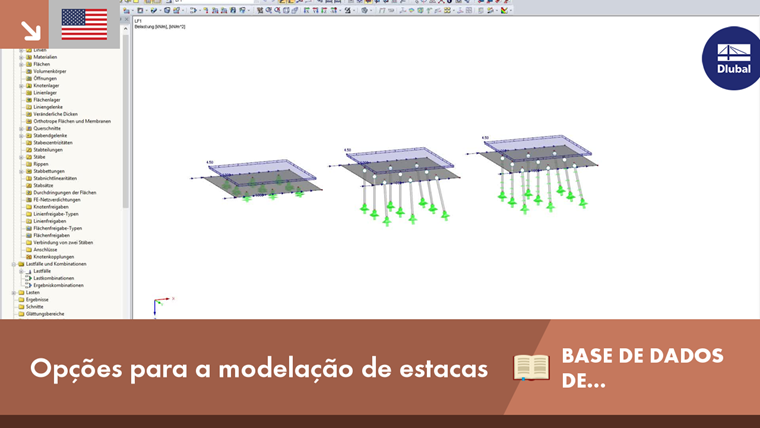Click the Knotenkopplungen folder icon
Screen dimensions: 760x428
29,256
